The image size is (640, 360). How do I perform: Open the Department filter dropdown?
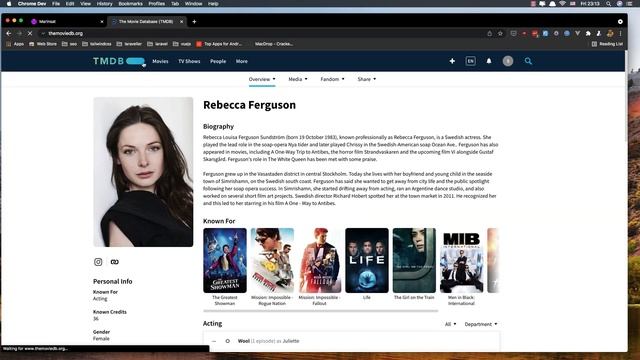[481, 324]
